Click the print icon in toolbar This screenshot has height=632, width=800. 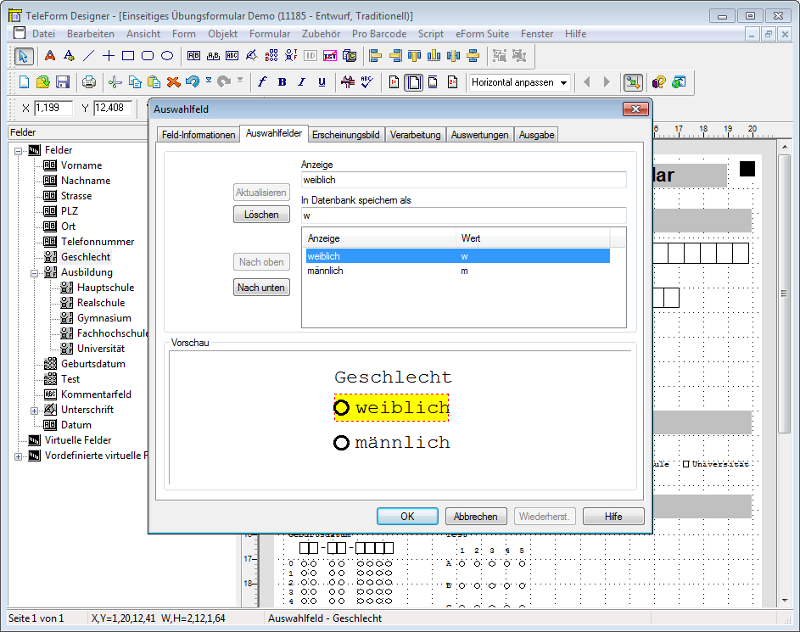pyautogui.click(x=89, y=82)
